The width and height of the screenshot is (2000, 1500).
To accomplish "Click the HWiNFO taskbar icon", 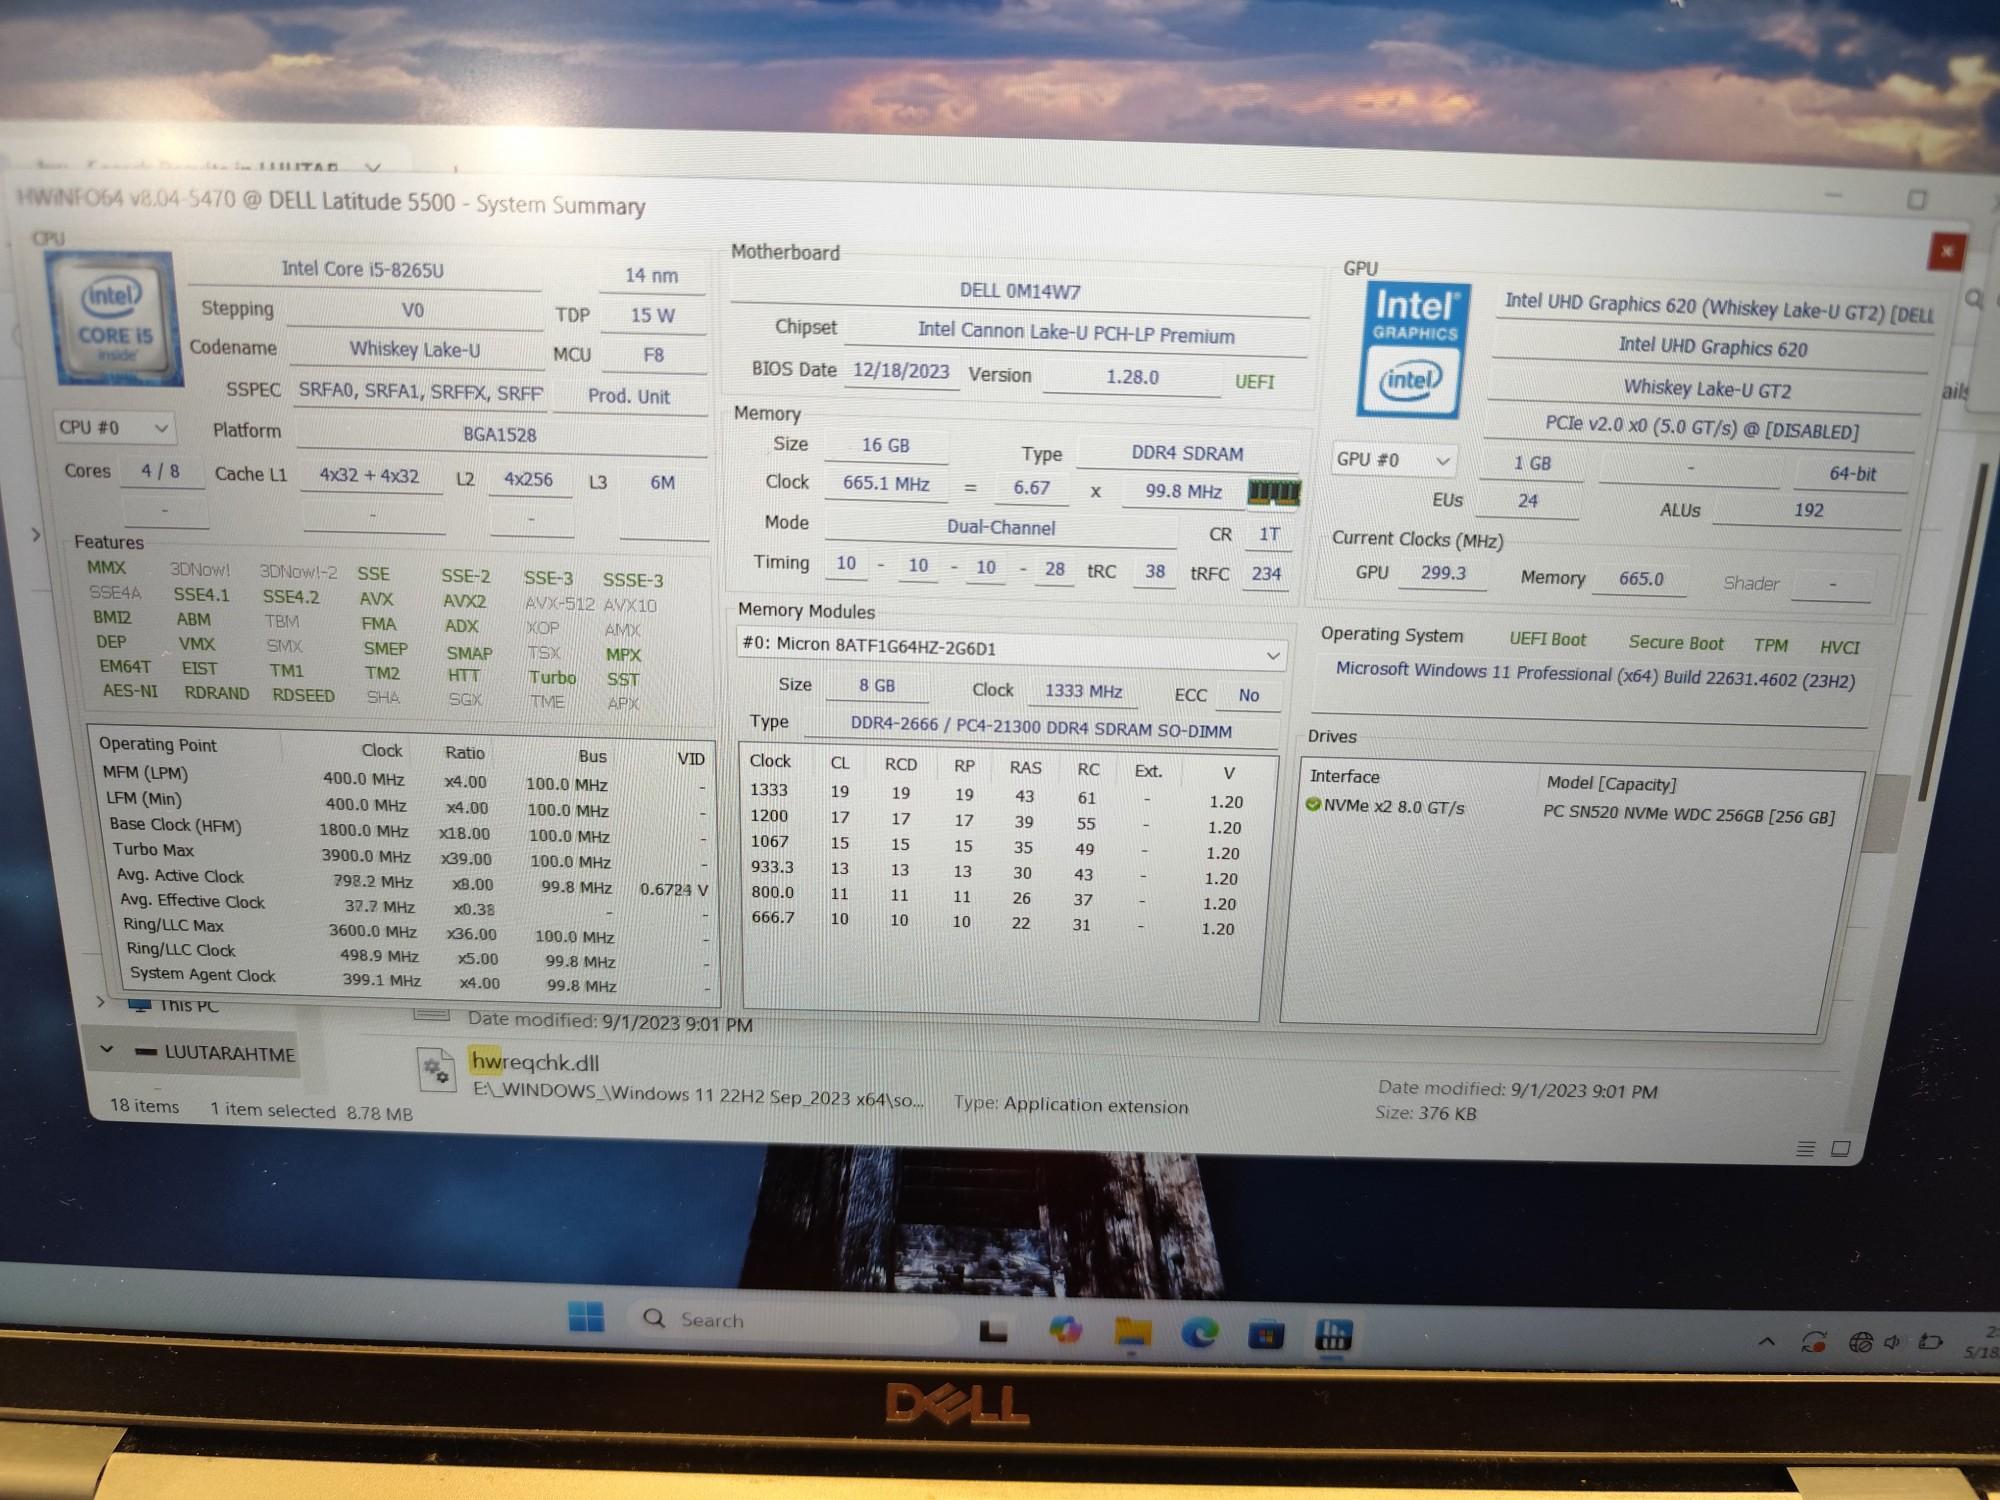I will (x=1332, y=1335).
